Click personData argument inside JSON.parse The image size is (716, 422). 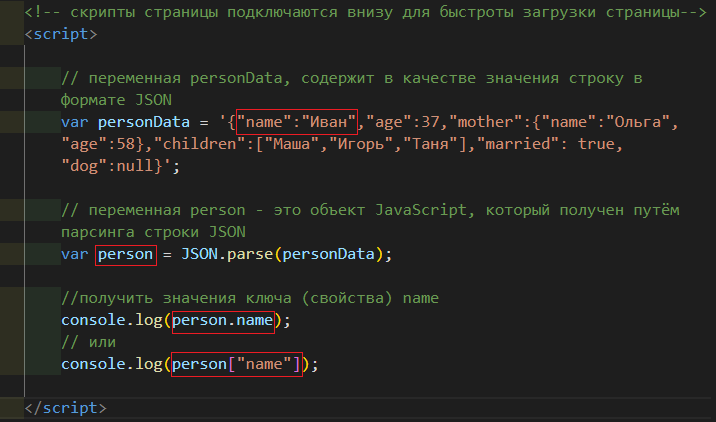pyautogui.click(x=329, y=254)
